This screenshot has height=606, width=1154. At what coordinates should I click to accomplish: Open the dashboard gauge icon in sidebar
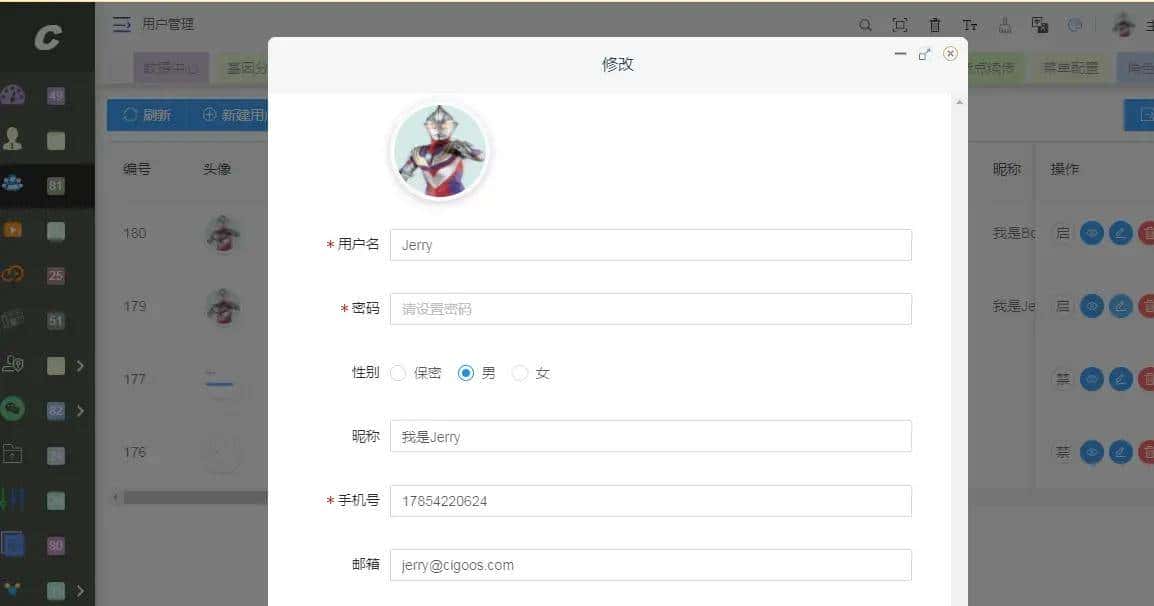pyautogui.click(x=13, y=95)
